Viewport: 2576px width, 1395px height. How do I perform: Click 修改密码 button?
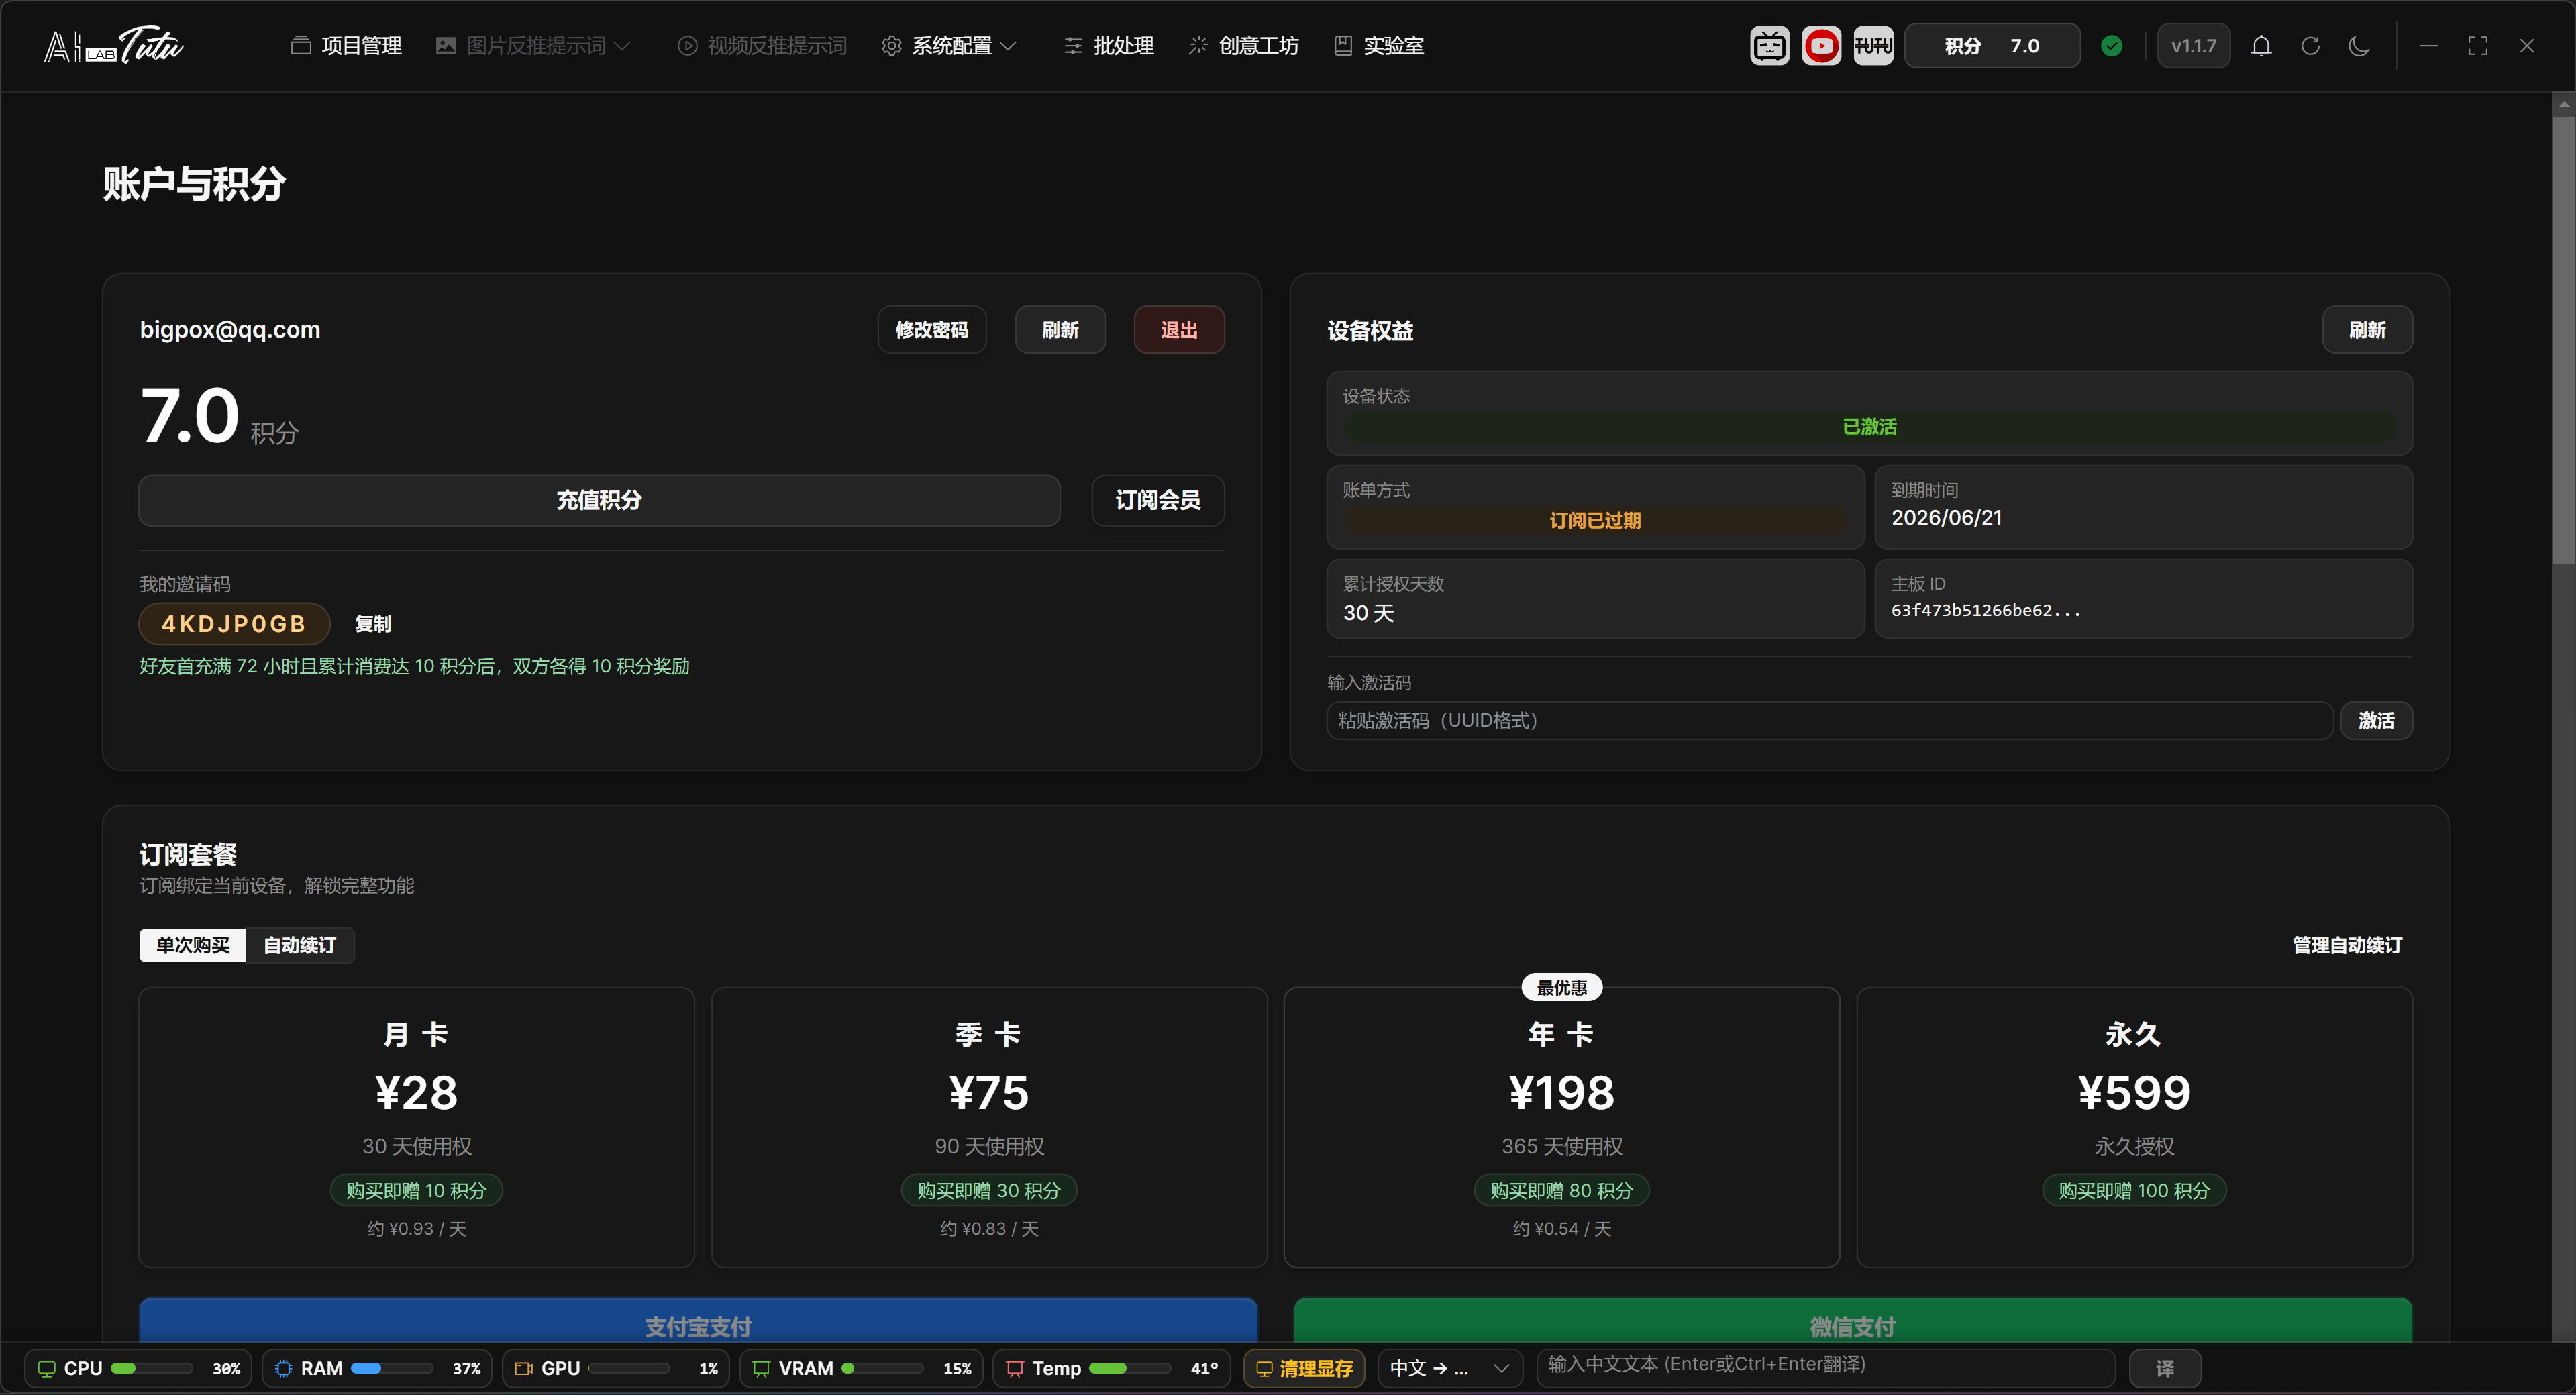[932, 330]
